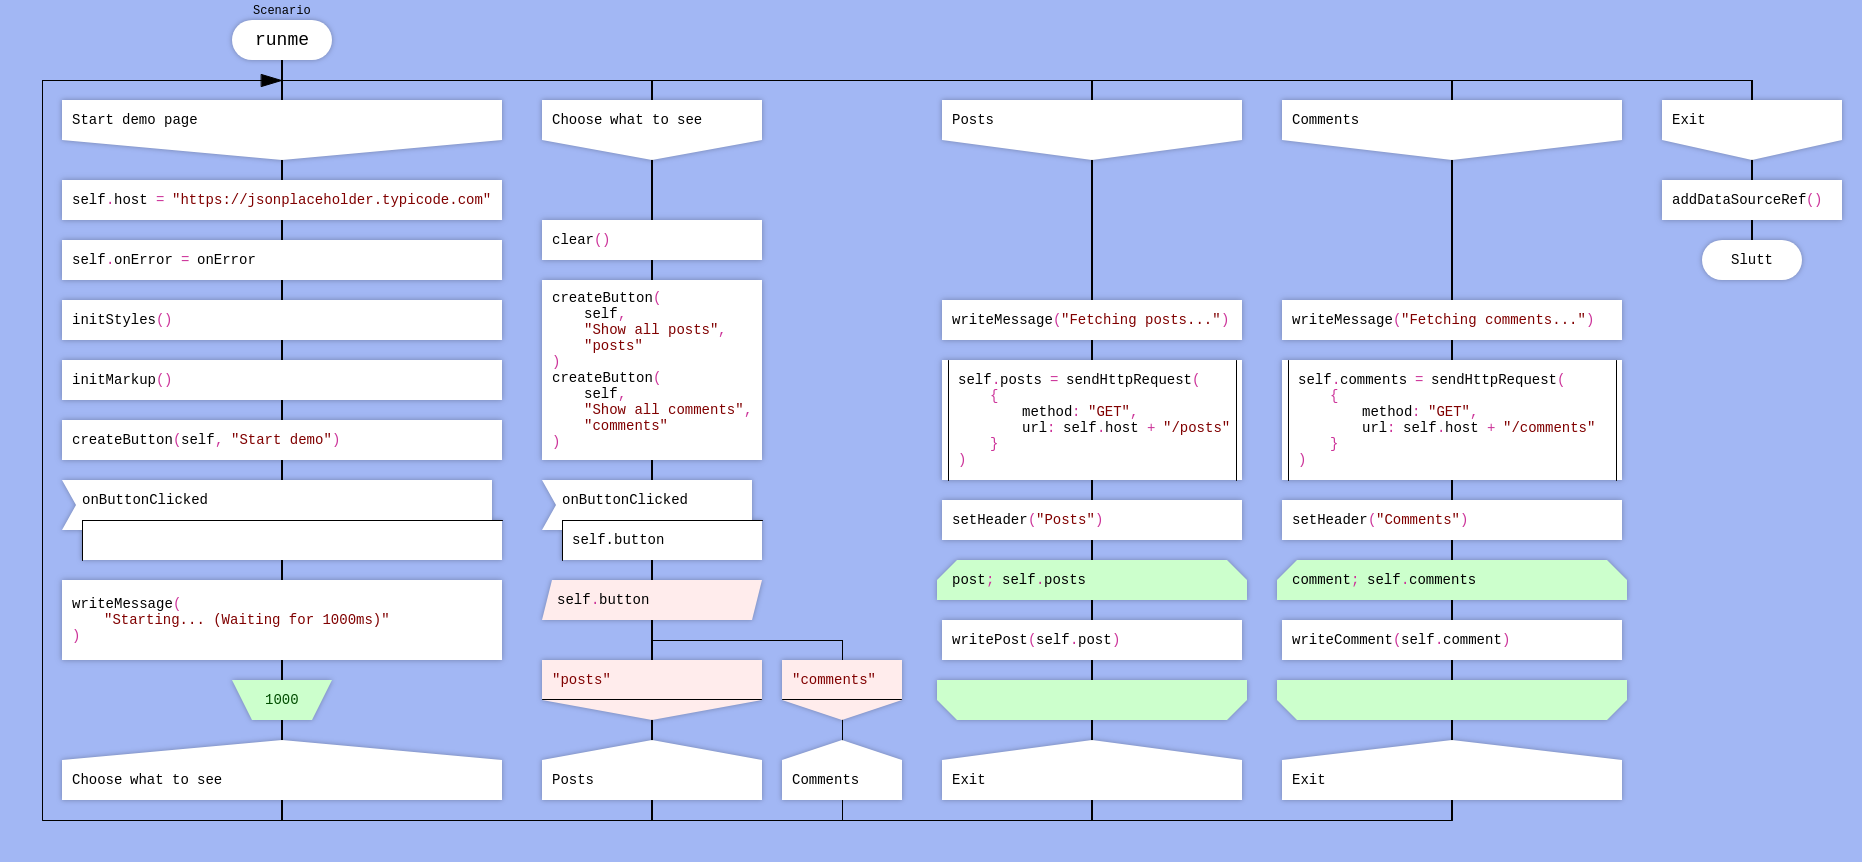Click the writeComment(self.comment) block
This screenshot has height=862, width=1862.
[x=1451, y=640]
